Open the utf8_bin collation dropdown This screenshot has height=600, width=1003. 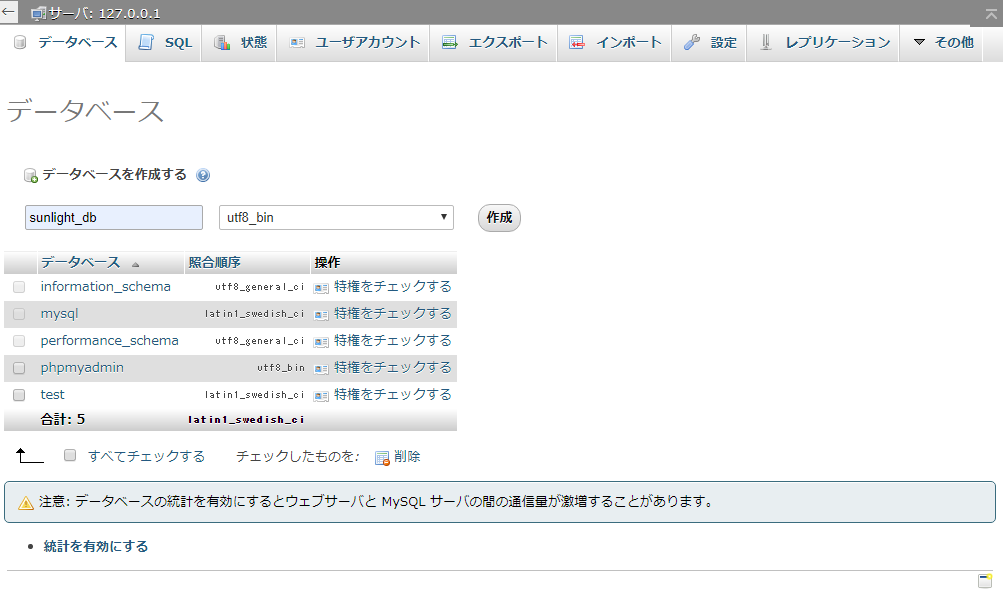pos(336,217)
